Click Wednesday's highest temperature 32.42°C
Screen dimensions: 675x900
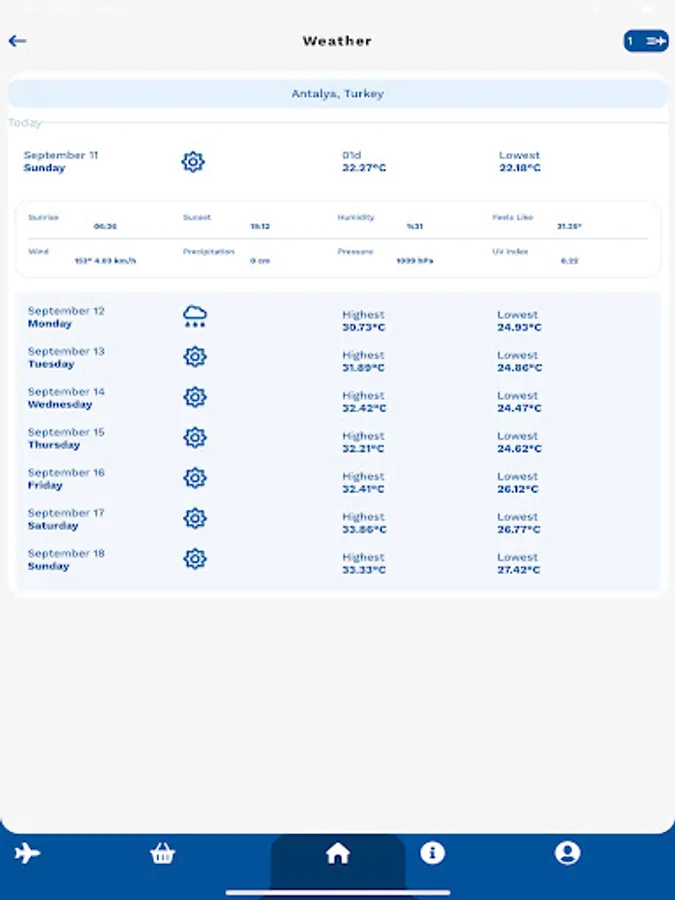click(x=364, y=408)
